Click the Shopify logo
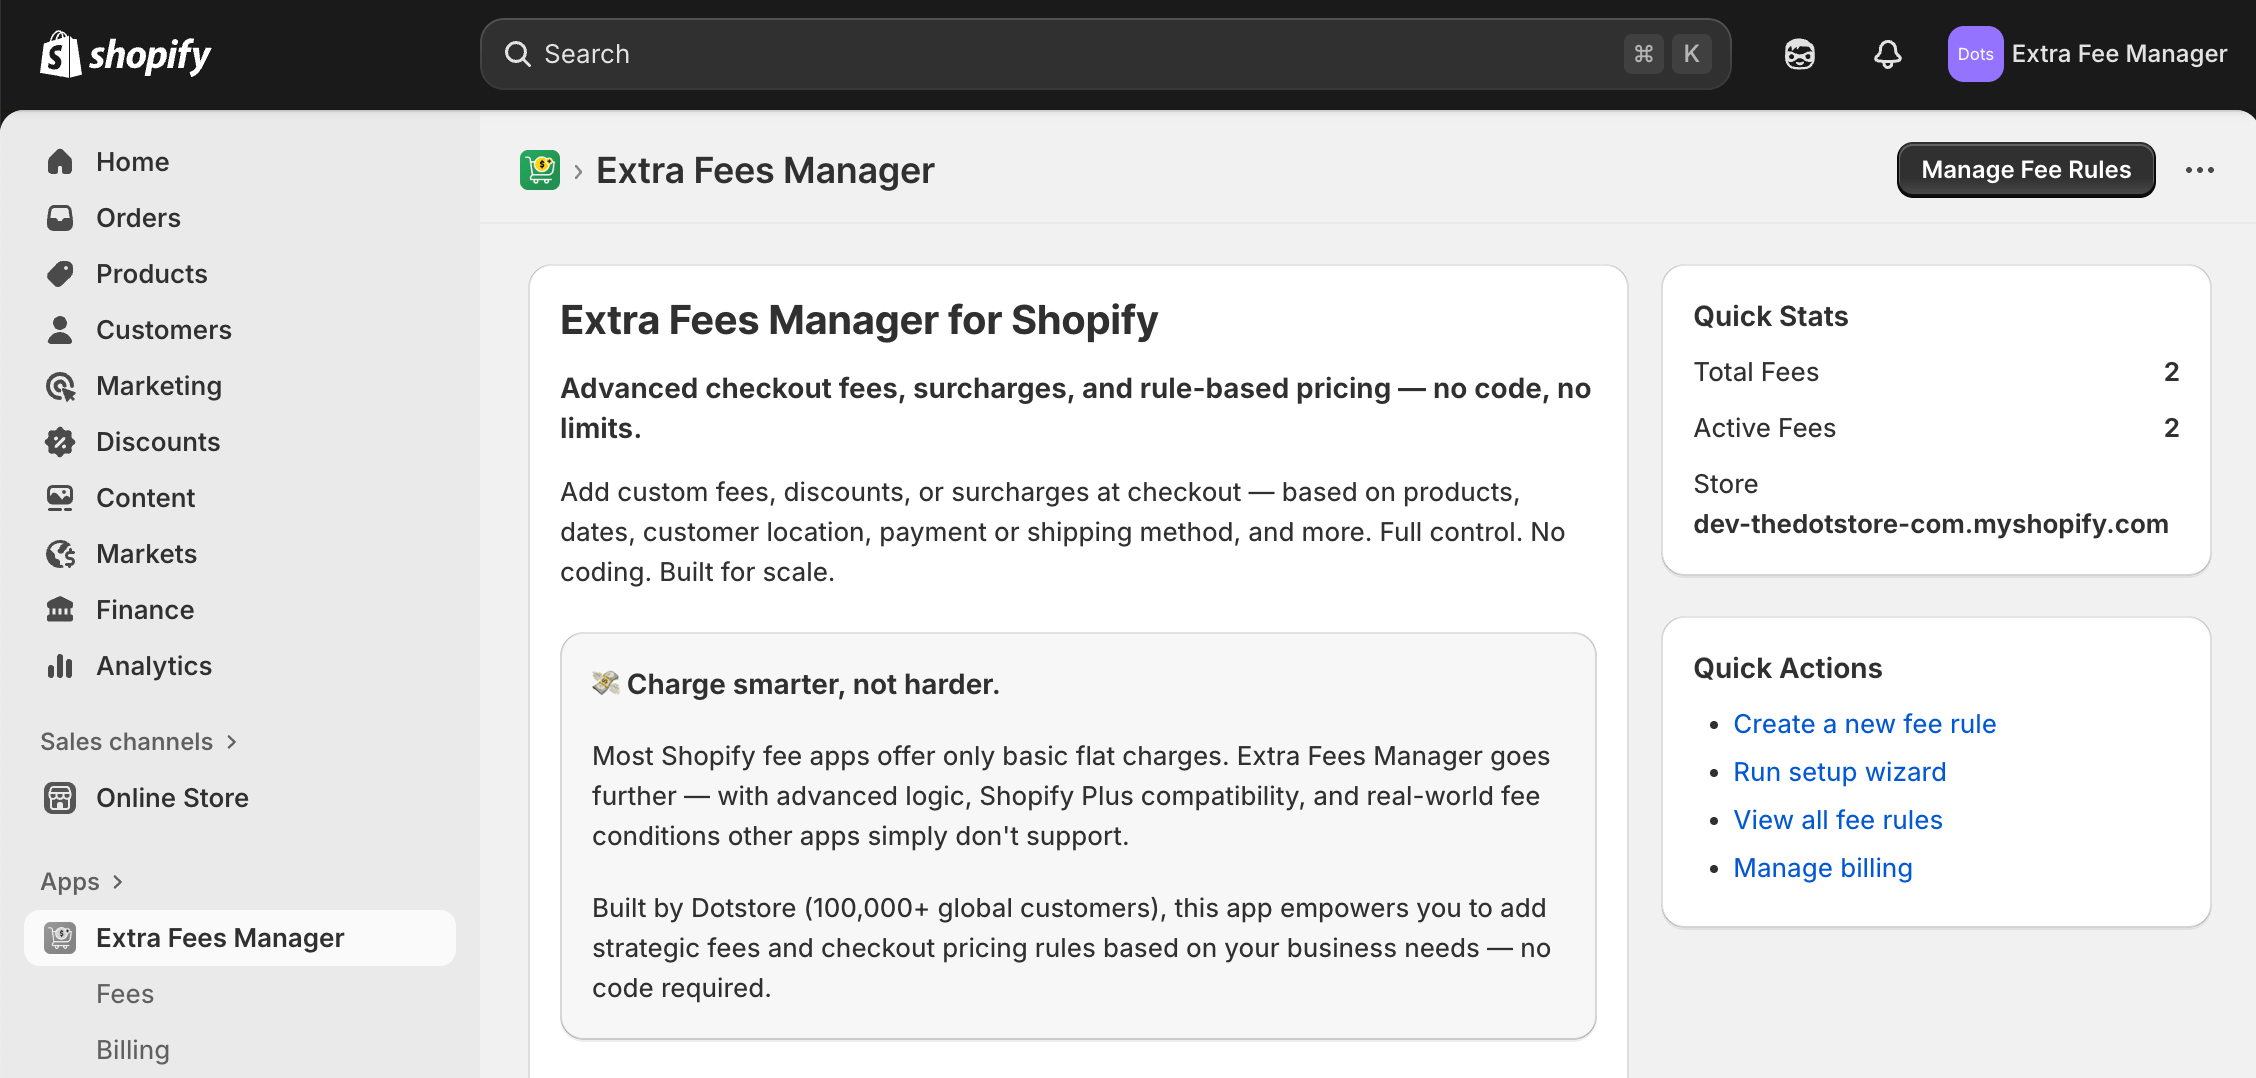Image resolution: width=2256 pixels, height=1078 pixels. tap(126, 54)
